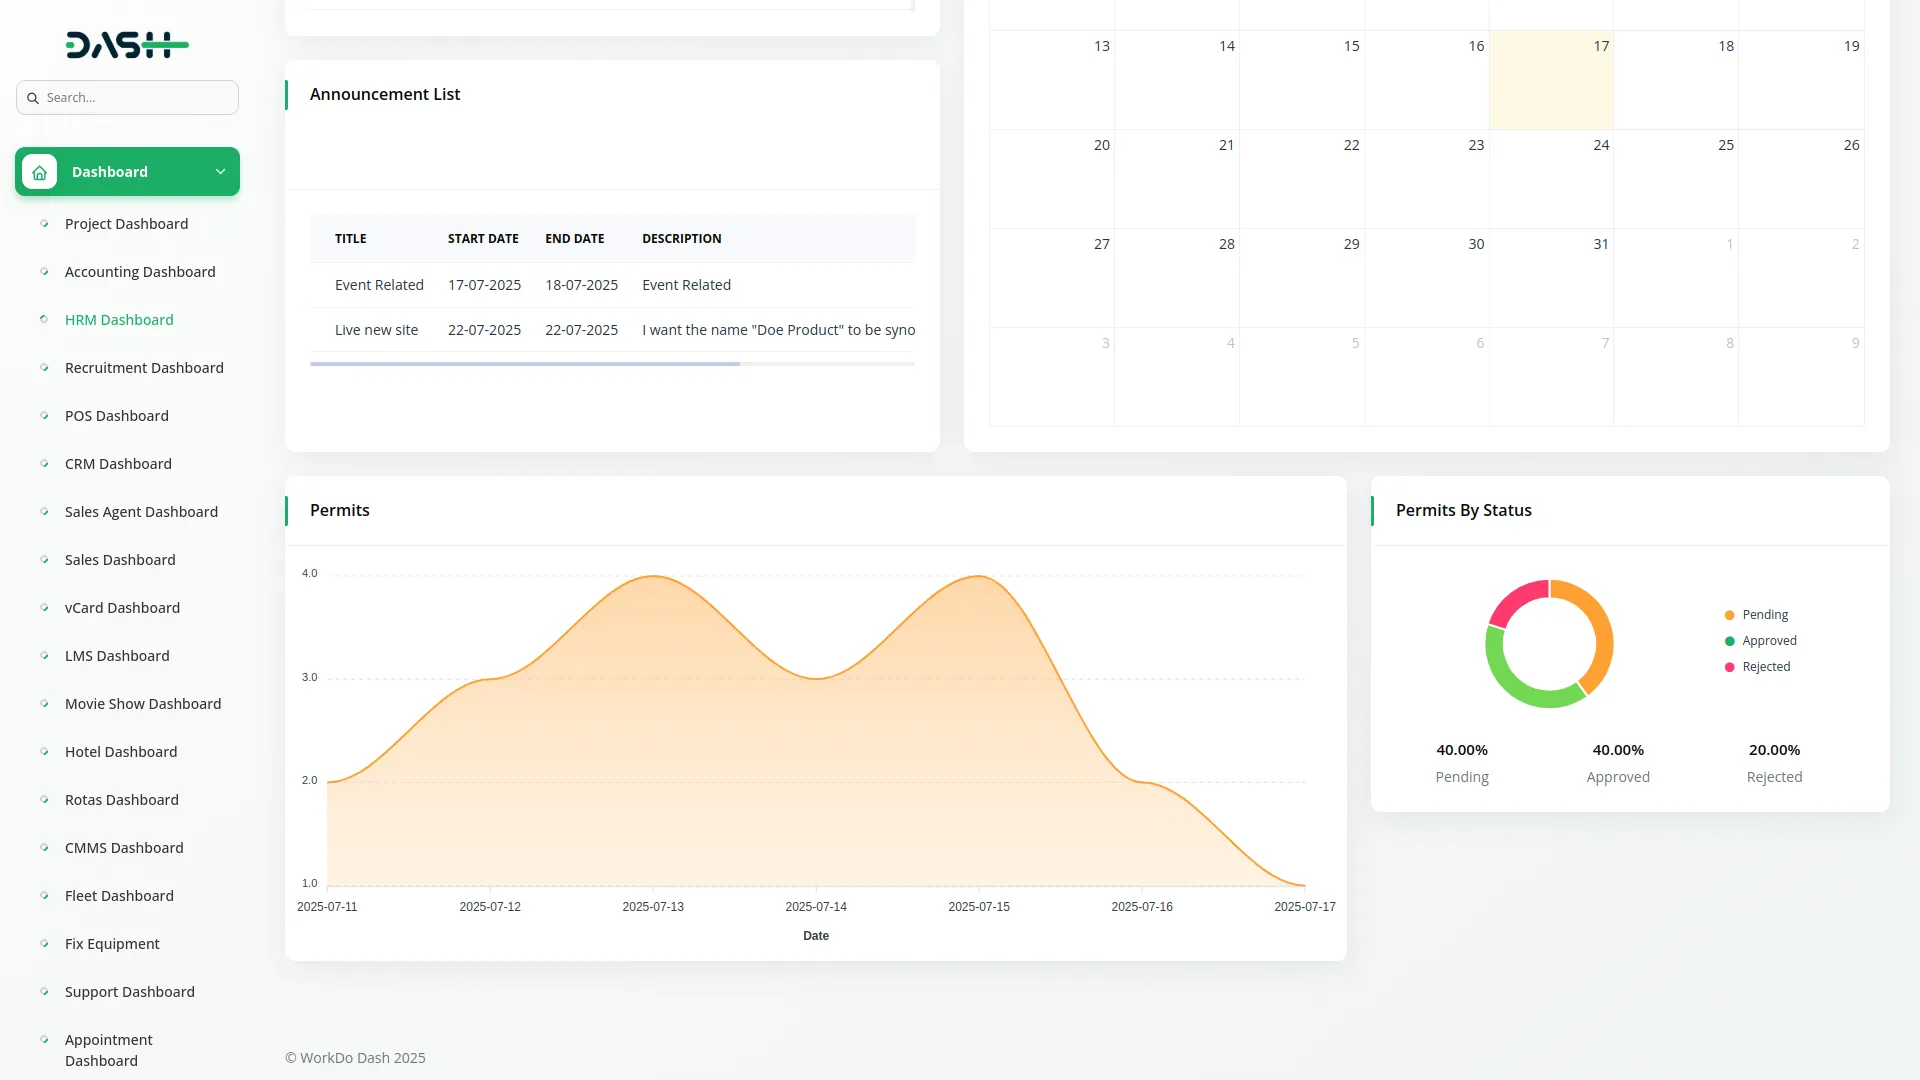Click bullet icon beside Fleet Dashboard
The width and height of the screenshot is (1920, 1080).
[44, 896]
